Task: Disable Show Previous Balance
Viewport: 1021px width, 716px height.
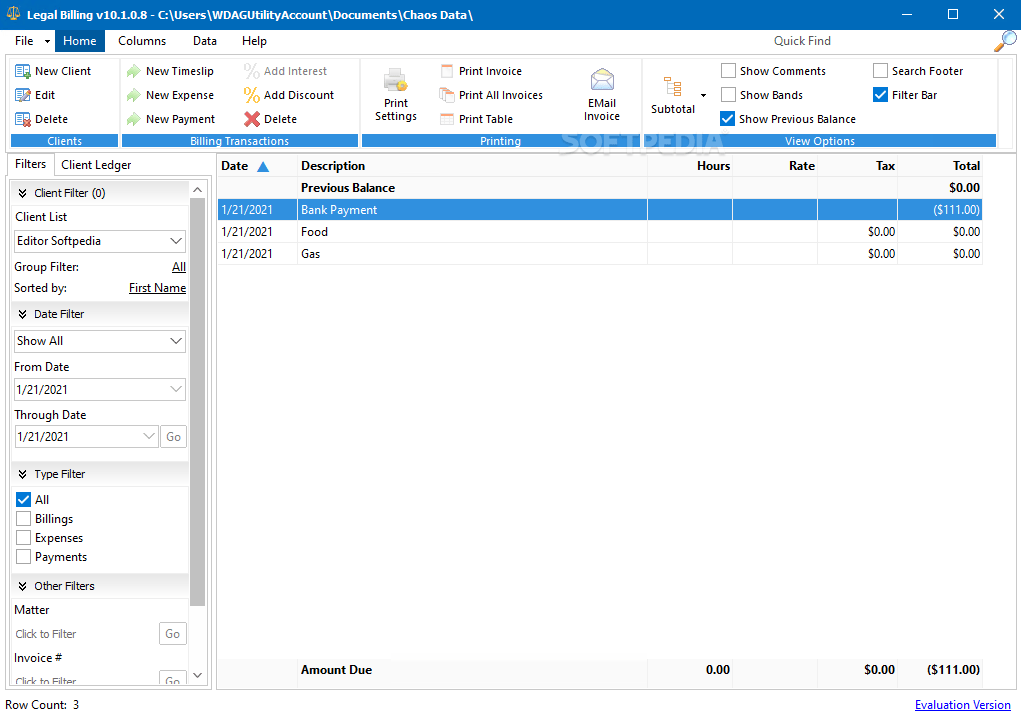Action: pyautogui.click(x=728, y=118)
